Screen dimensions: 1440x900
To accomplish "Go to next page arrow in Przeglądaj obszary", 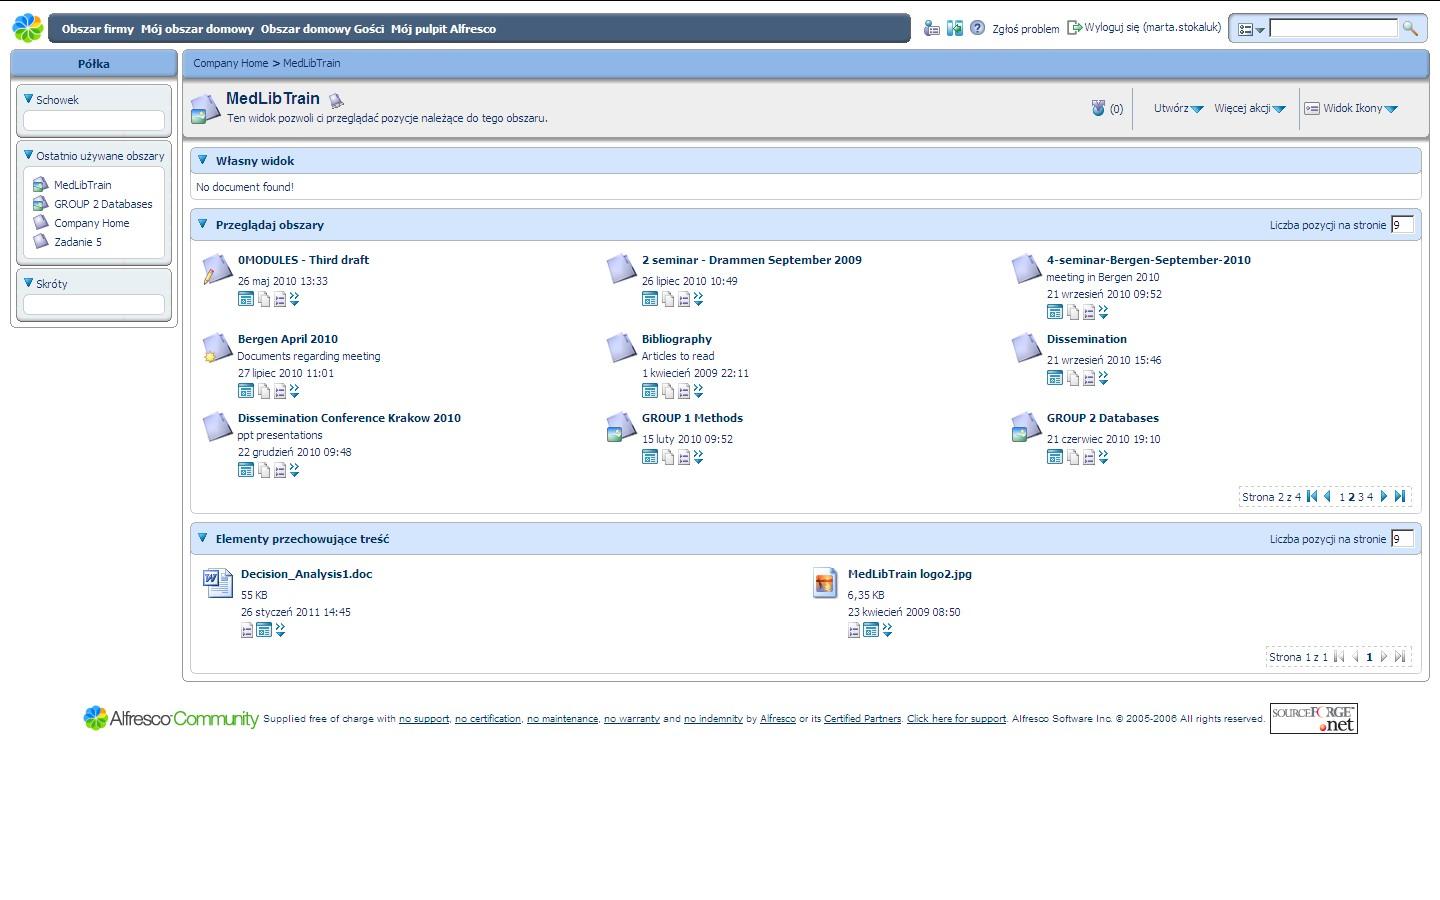I will (x=1384, y=496).
